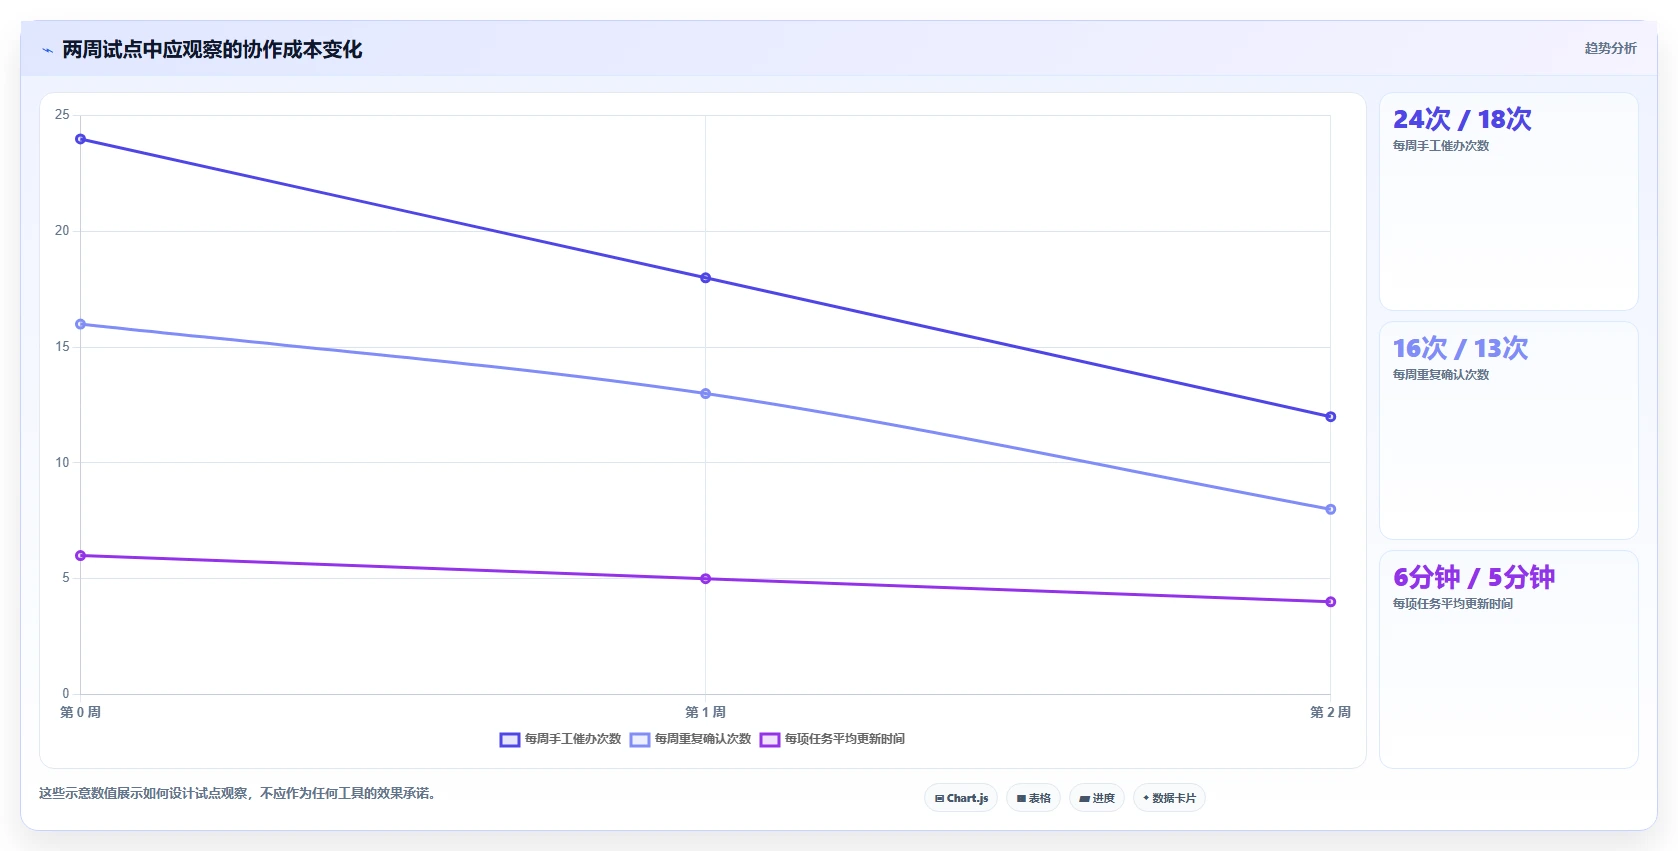Toggle 每项任务平均更新时间 legend item
This screenshot has height=851, width=1678.
pos(833,739)
